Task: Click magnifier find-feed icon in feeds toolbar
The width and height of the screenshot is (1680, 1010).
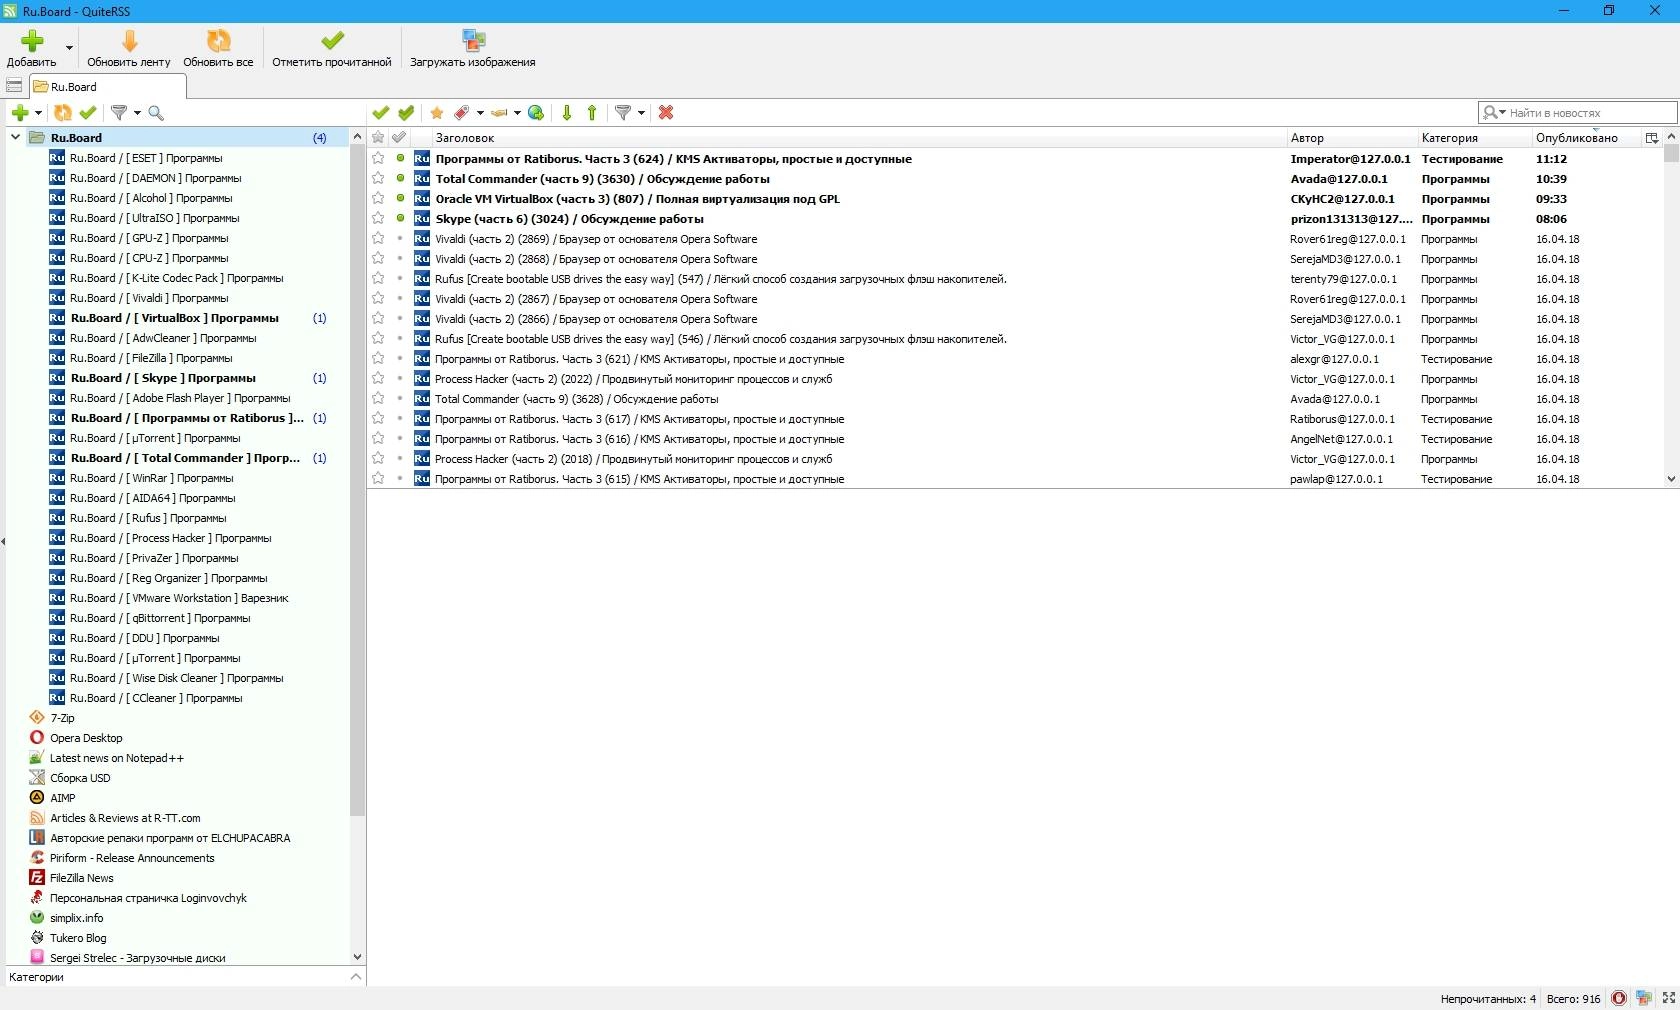Action: pyautogui.click(x=156, y=113)
